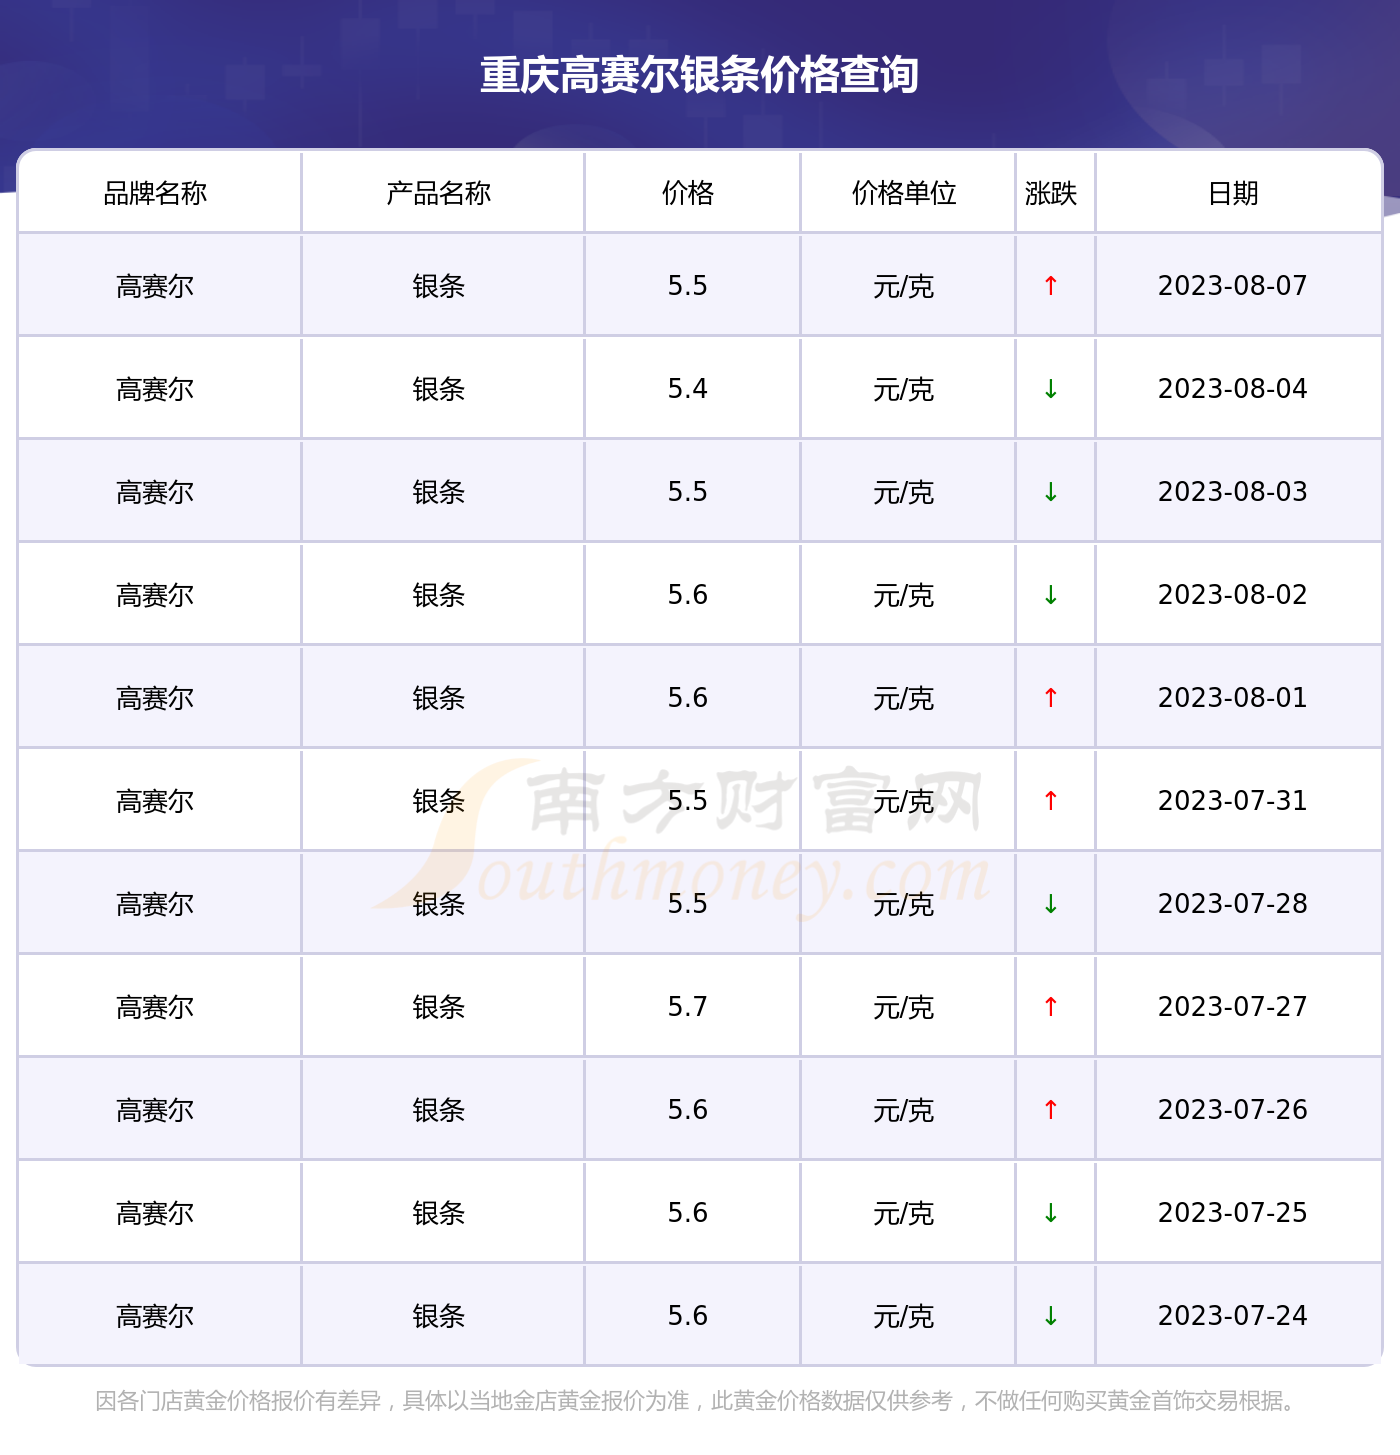Click the red up arrow for 2023-07-31
Screen dimensions: 1400x1455
click(x=1051, y=801)
